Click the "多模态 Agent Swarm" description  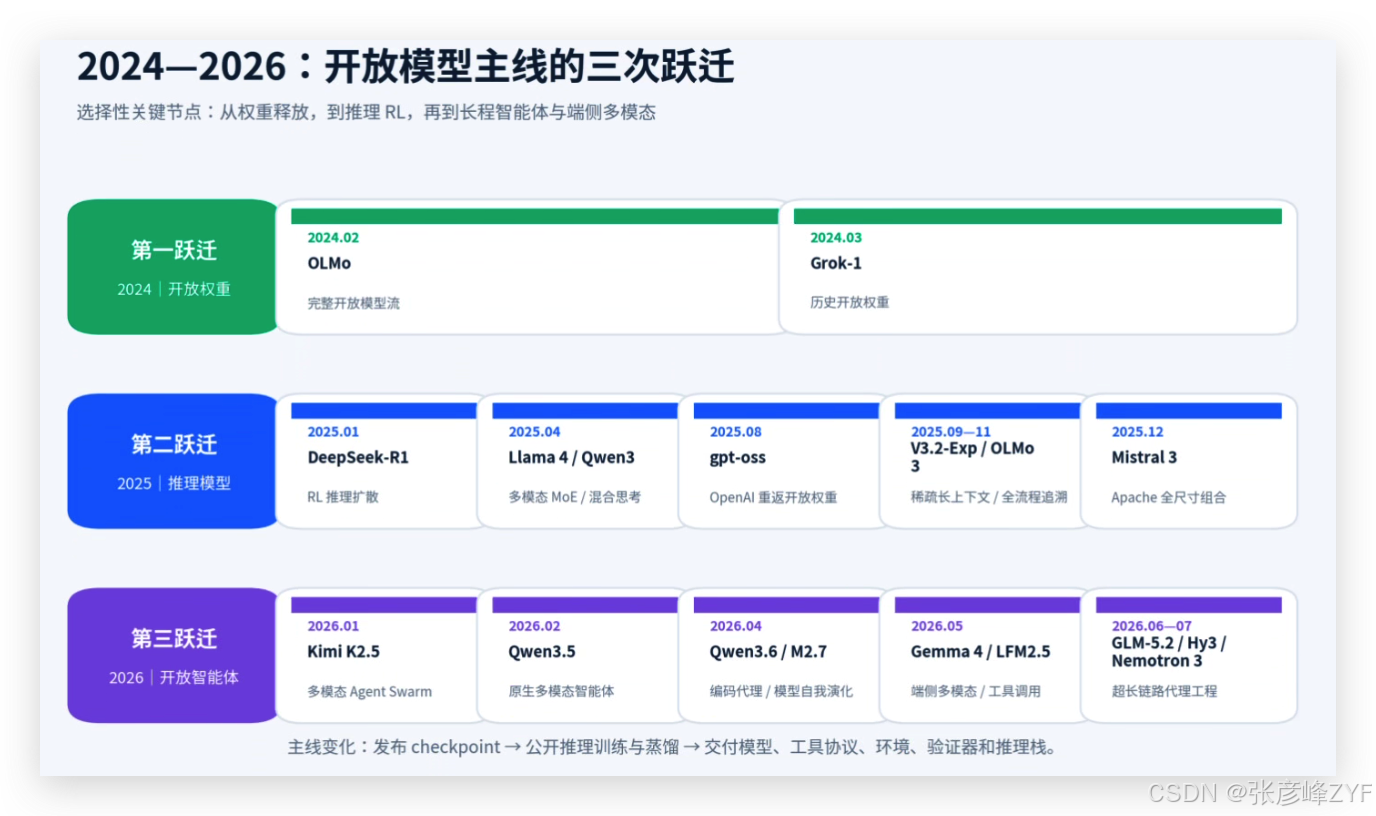click(x=370, y=691)
